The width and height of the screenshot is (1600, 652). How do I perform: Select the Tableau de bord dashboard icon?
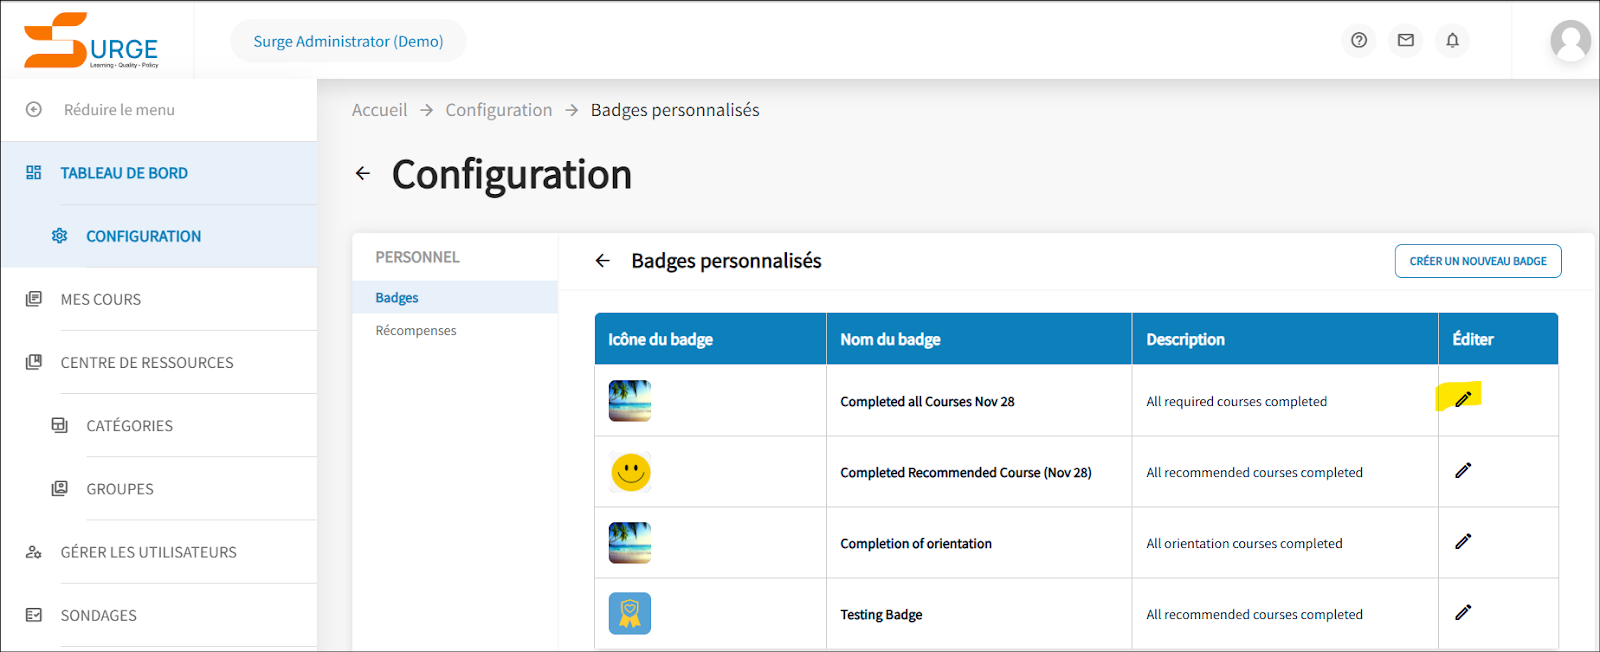click(33, 172)
